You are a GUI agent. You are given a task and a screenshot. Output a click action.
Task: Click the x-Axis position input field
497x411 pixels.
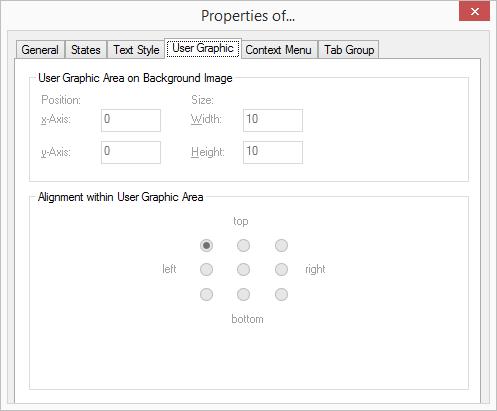point(131,120)
